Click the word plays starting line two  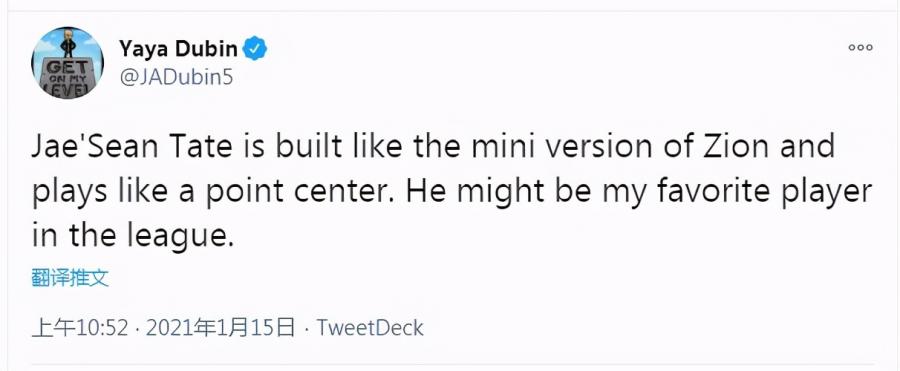(69, 192)
